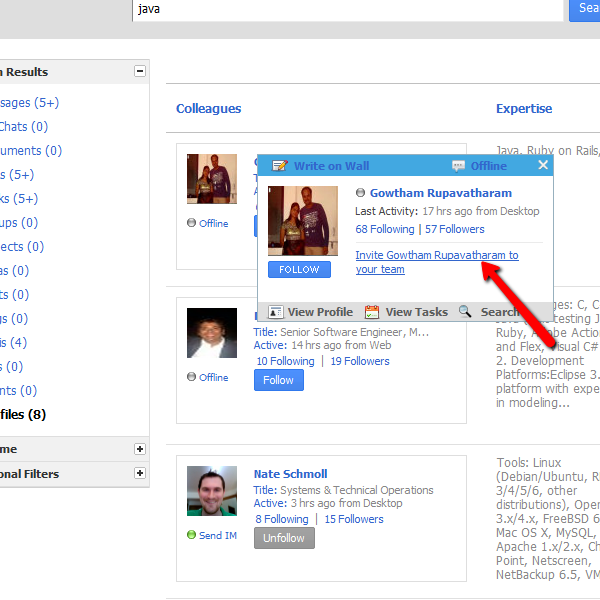Click the Follow button for Senior Software Engineer

coord(279,380)
